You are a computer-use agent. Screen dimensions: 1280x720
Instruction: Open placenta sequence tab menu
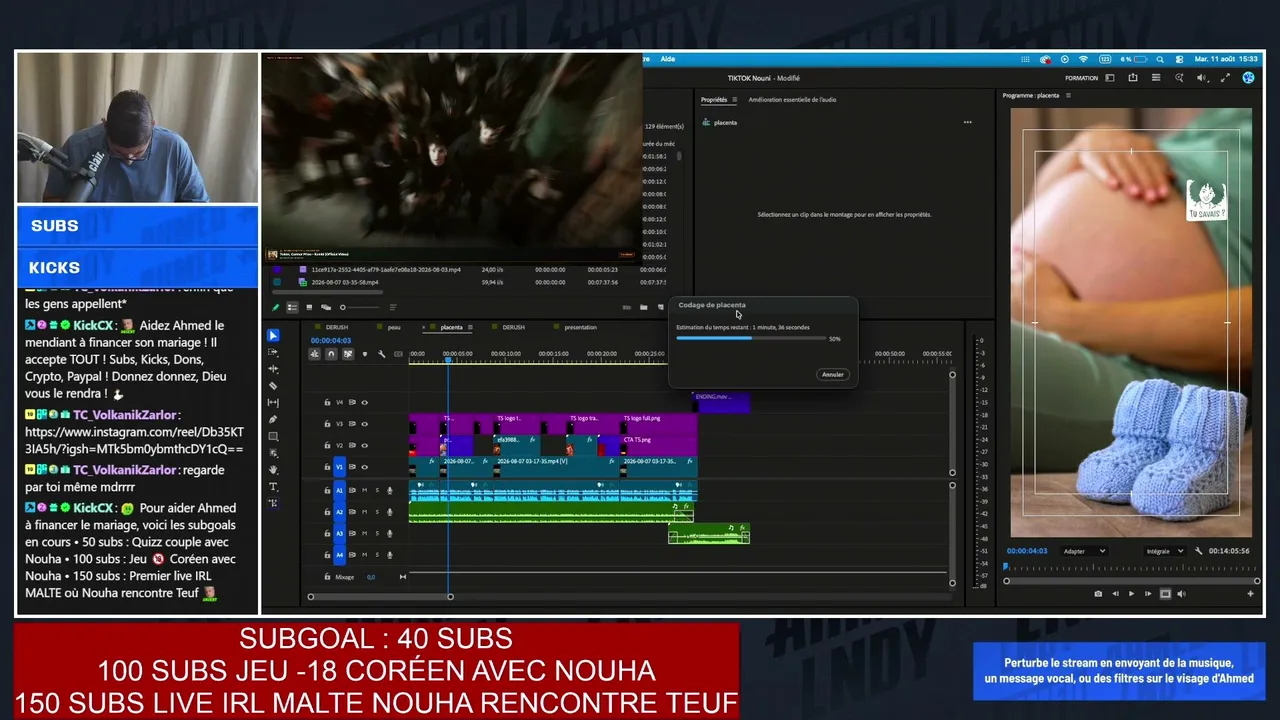click(x=470, y=327)
